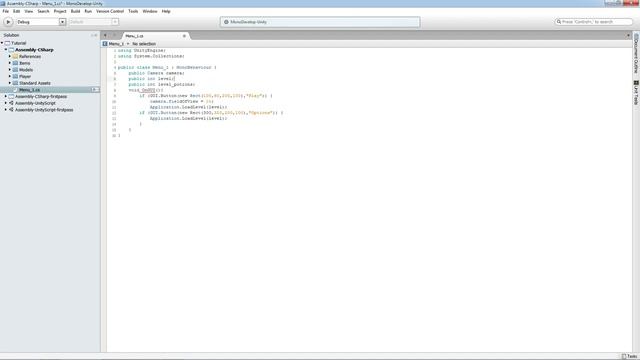Open the Default runtime target dropdown
Screen dimensions: 640x360
[x=94, y=22]
